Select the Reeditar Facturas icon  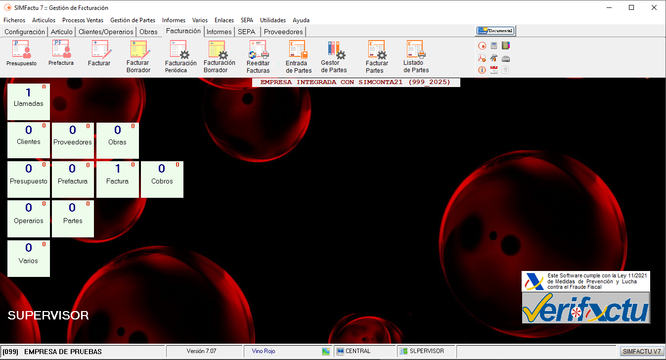tap(258, 56)
